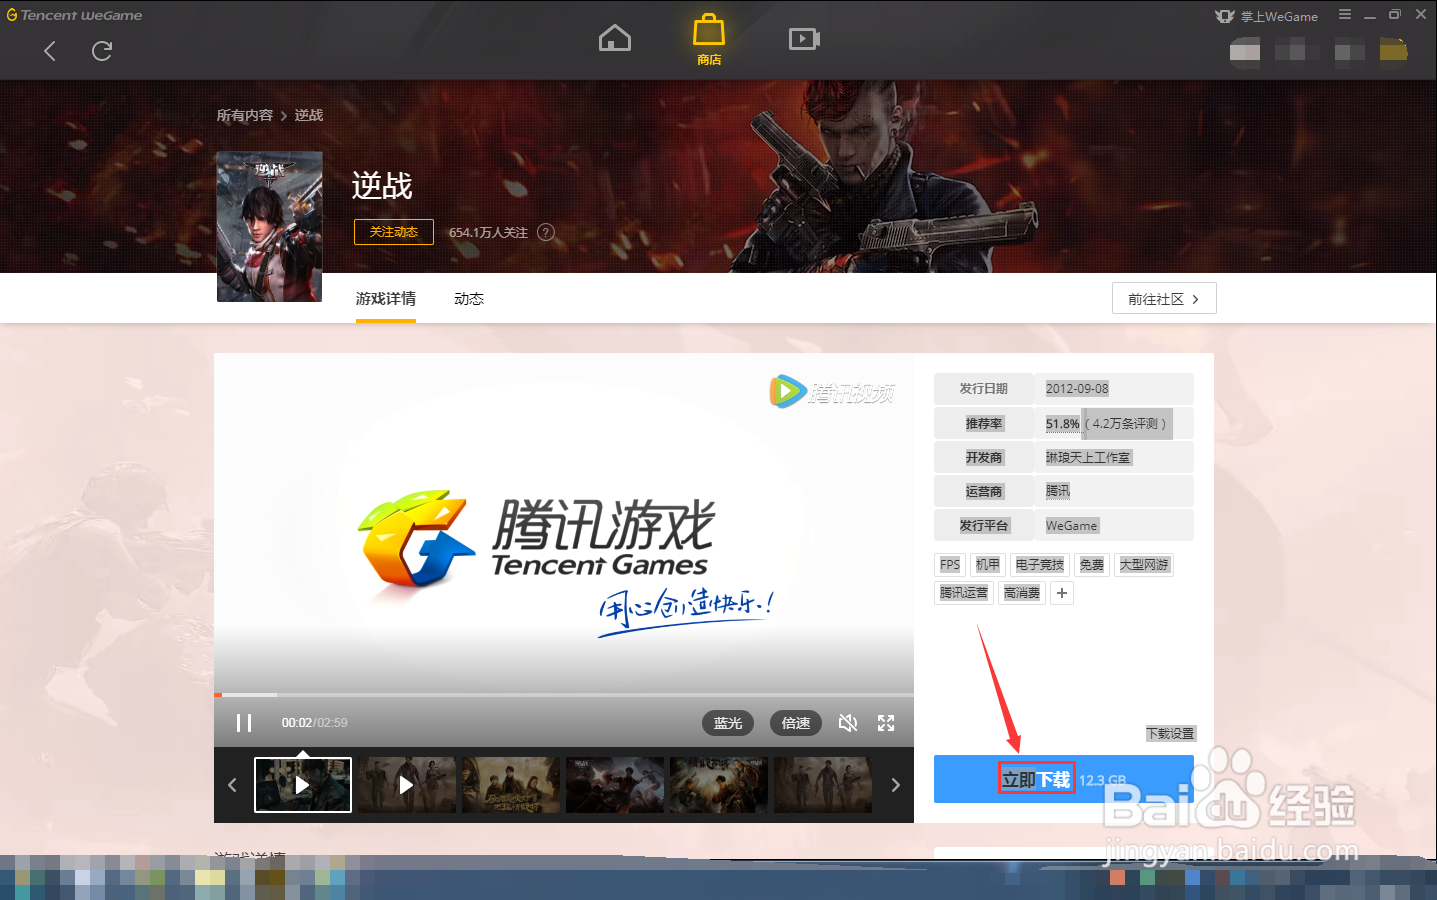Open 掌上WeGame in the title bar
Viewport: 1437px width, 900px height.
tap(1266, 16)
